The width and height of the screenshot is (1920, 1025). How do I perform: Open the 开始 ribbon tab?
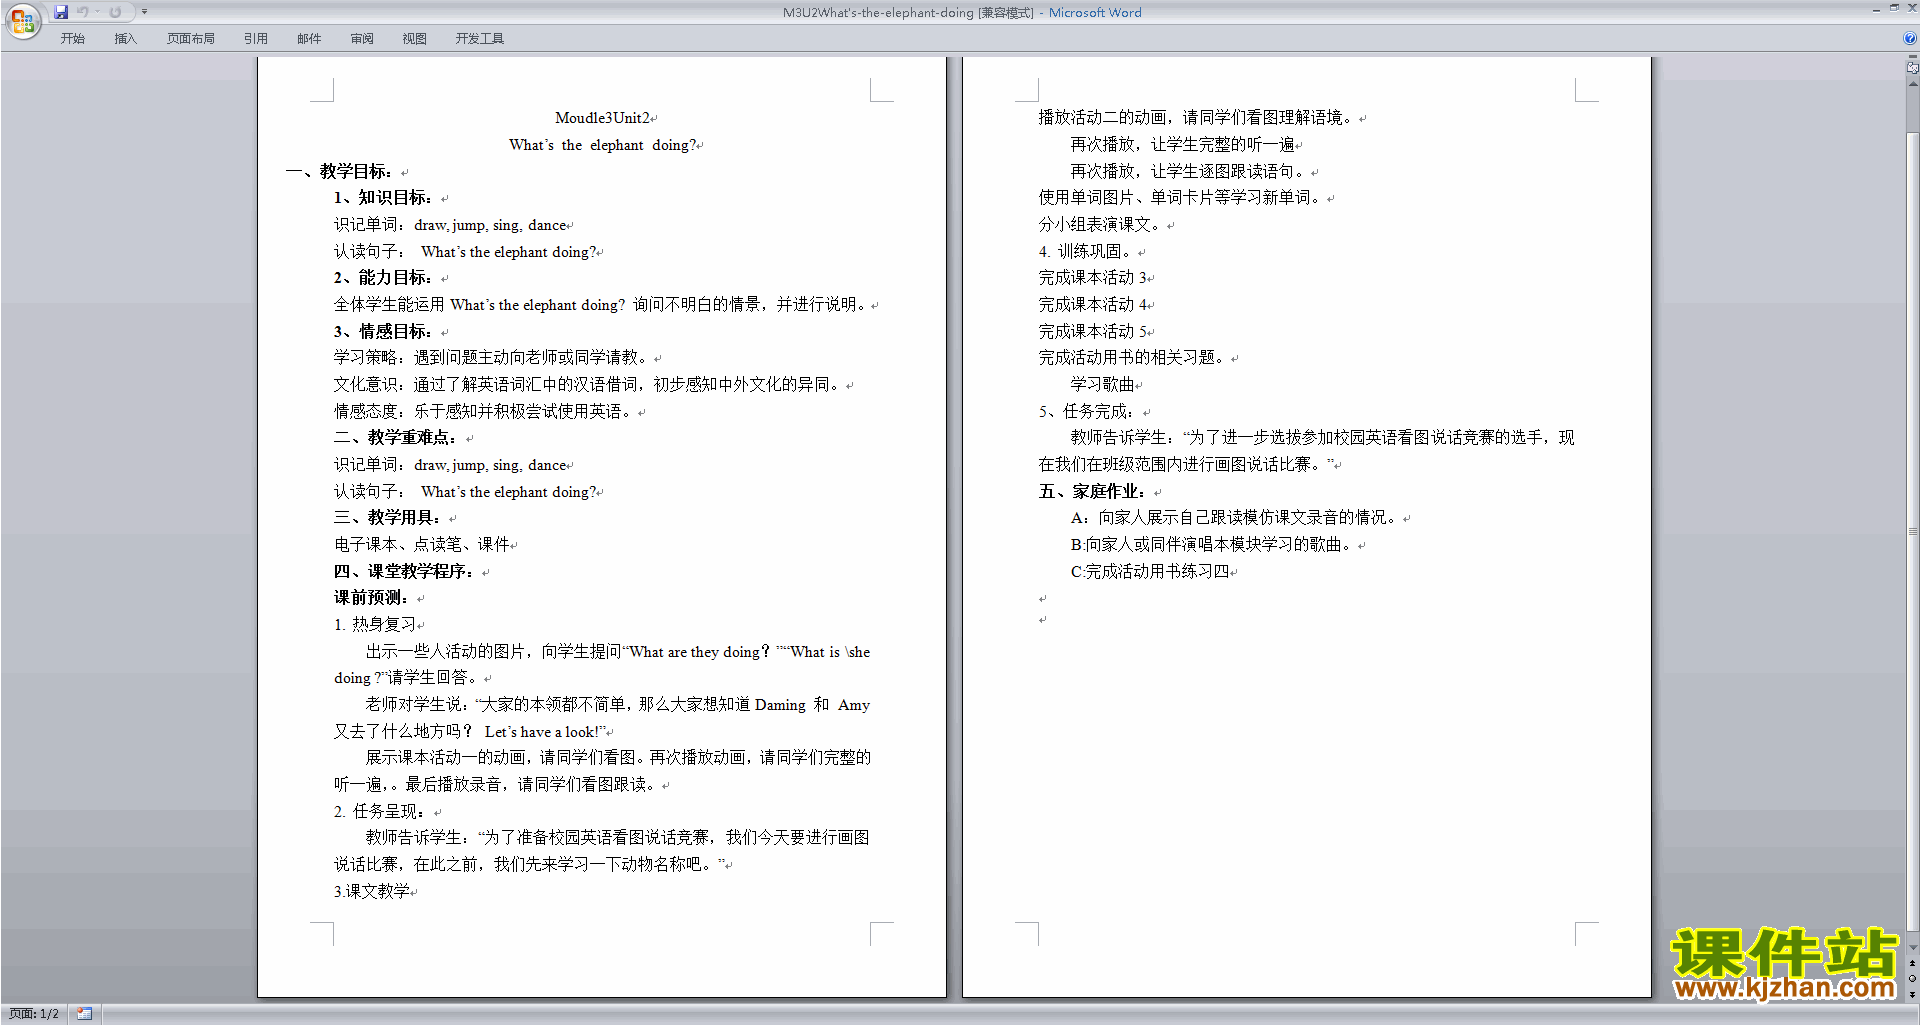(x=72, y=39)
